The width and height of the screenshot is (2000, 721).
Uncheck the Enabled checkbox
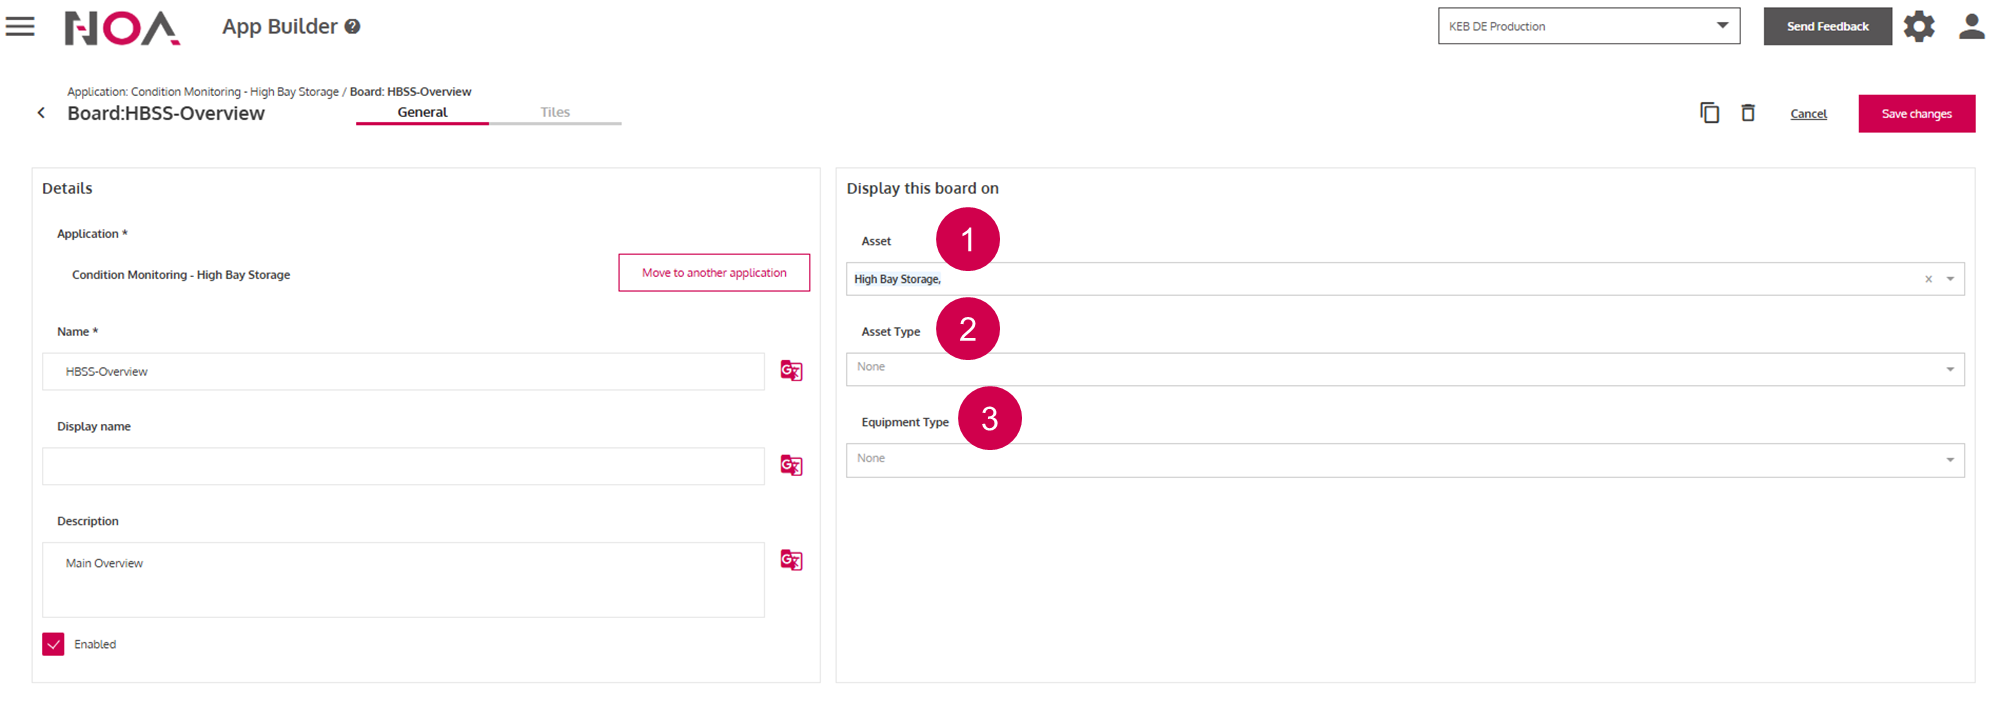(x=54, y=644)
